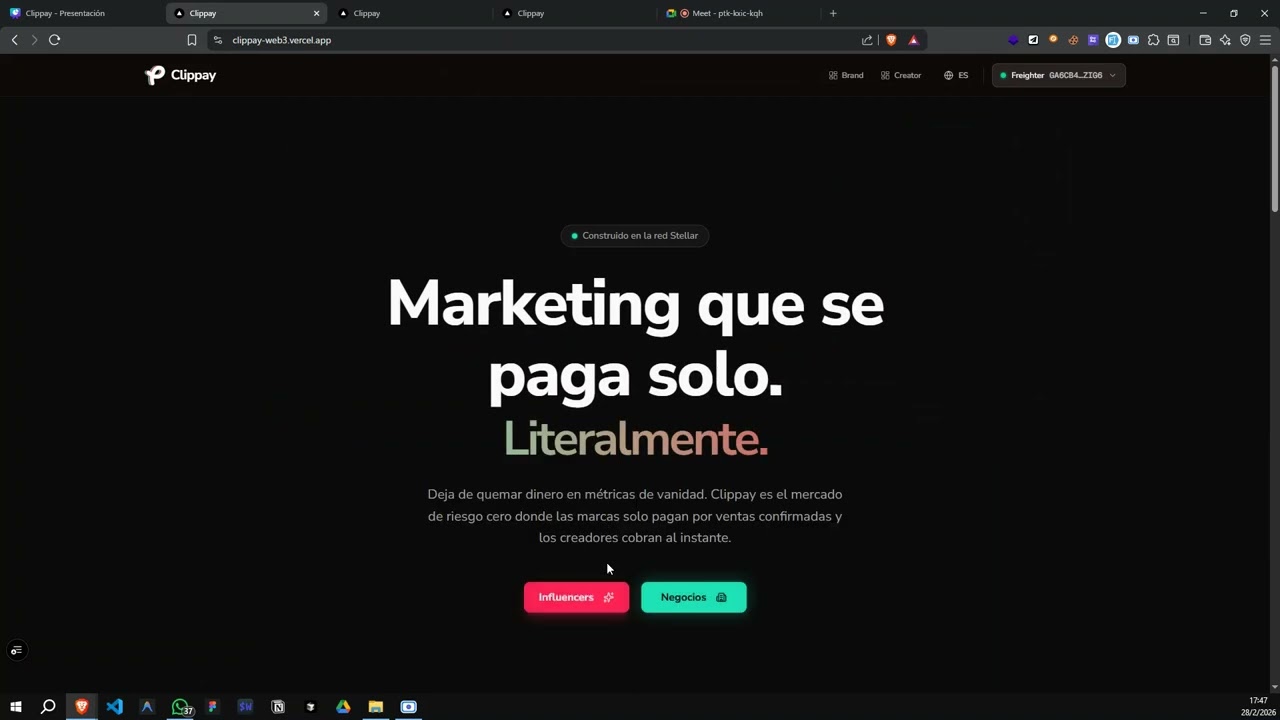This screenshot has height=720, width=1280.
Task: Click the Brave Rewards triangle icon
Action: pos(913,40)
